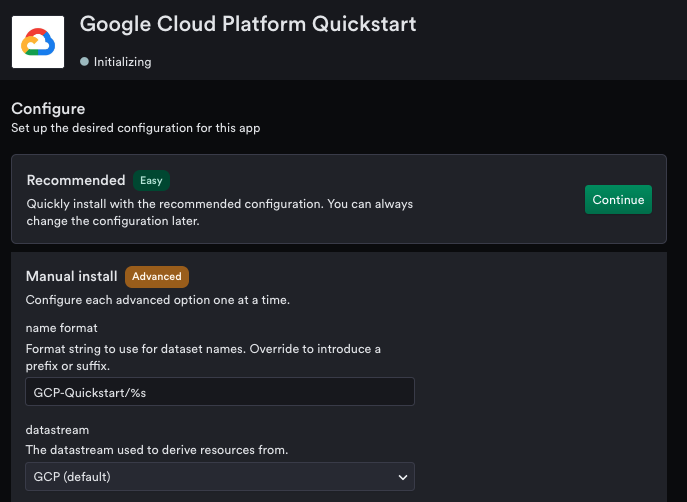Click the Manual install heading
This screenshot has width=687, height=502.
71,276
